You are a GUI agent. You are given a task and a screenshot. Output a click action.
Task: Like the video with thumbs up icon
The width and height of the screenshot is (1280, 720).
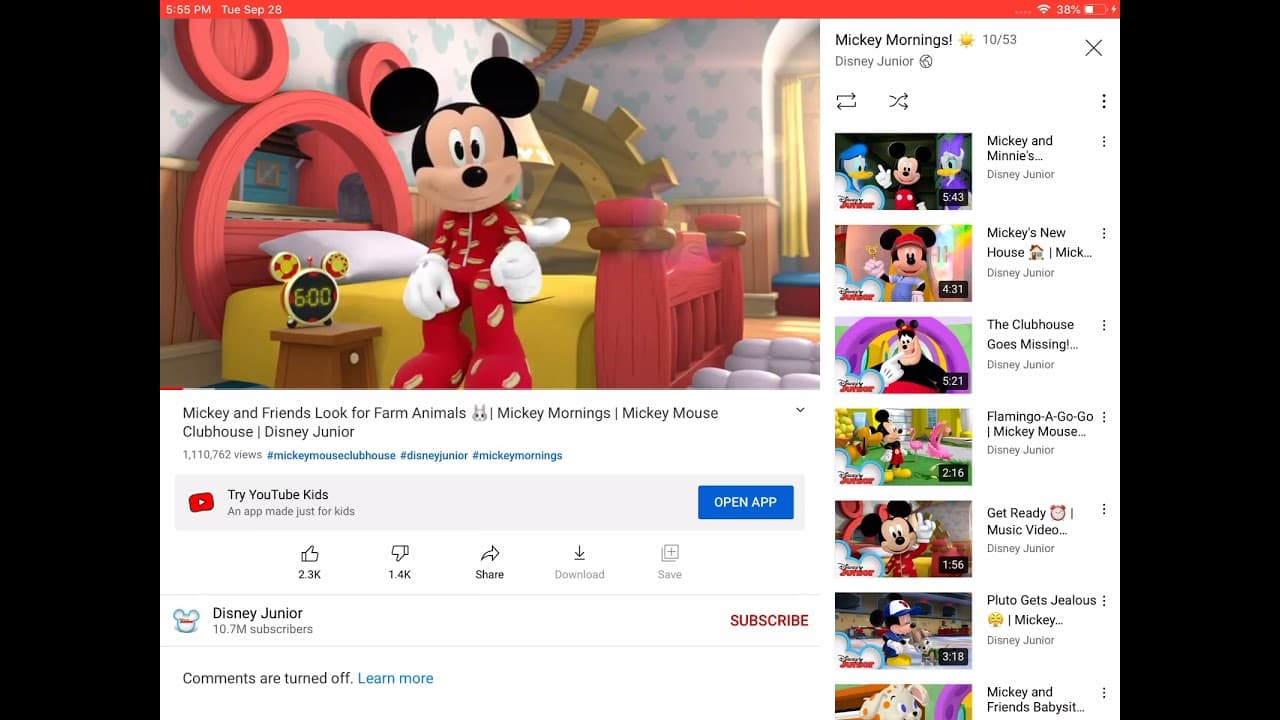310,554
